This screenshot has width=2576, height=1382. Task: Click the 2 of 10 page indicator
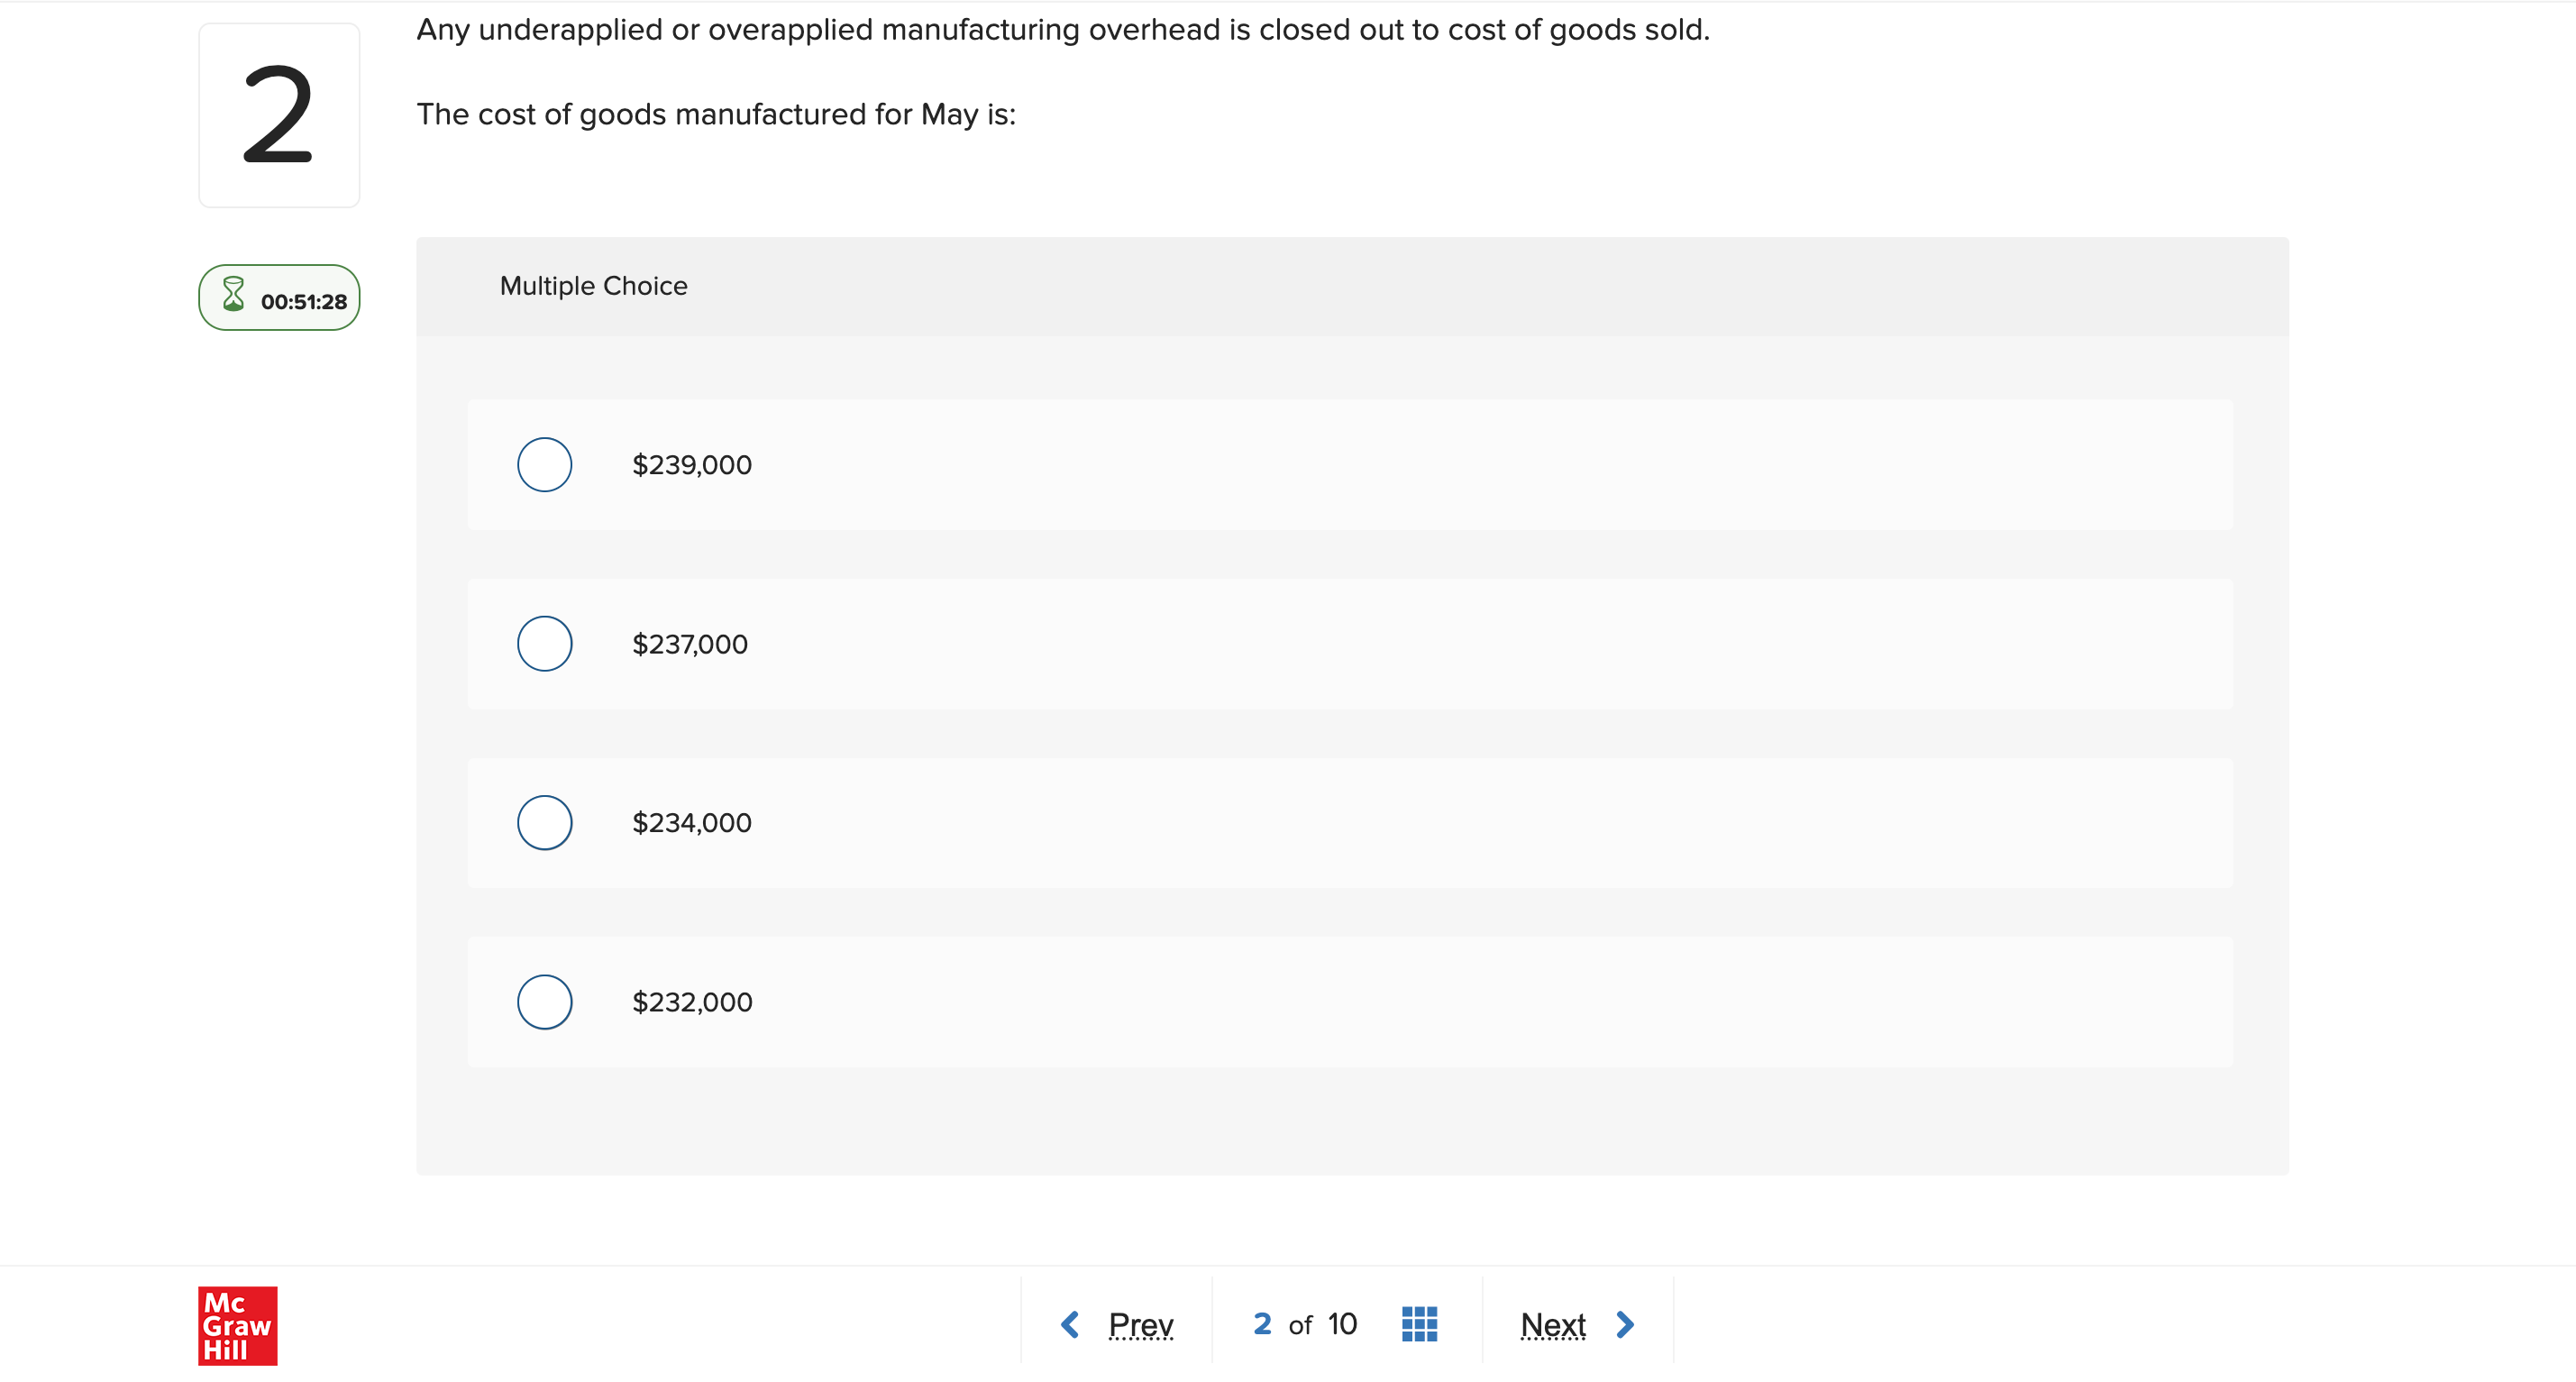point(1305,1324)
